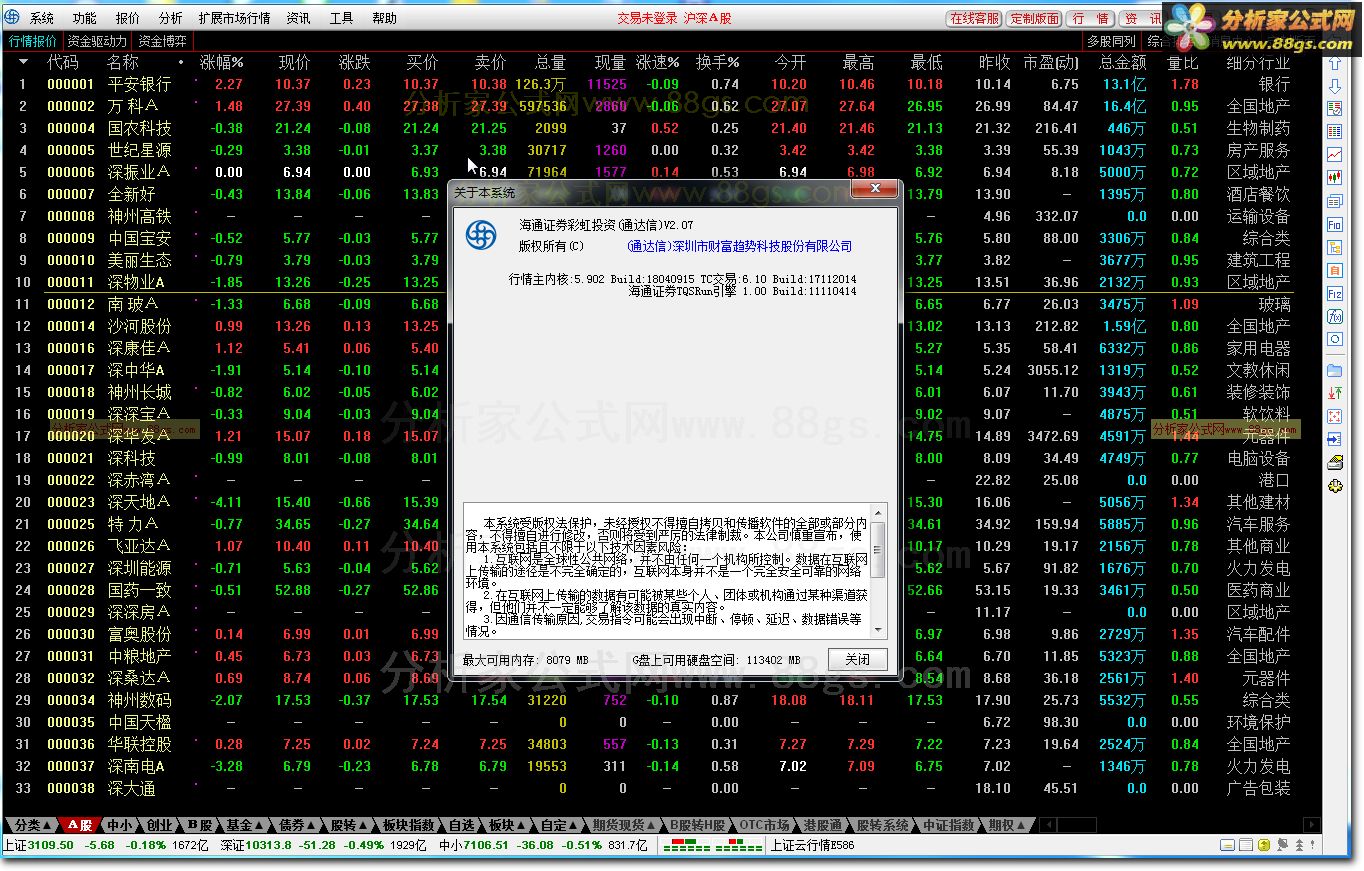Open the 系统 menu
This screenshot has width=1364, height=871.
click(42, 18)
